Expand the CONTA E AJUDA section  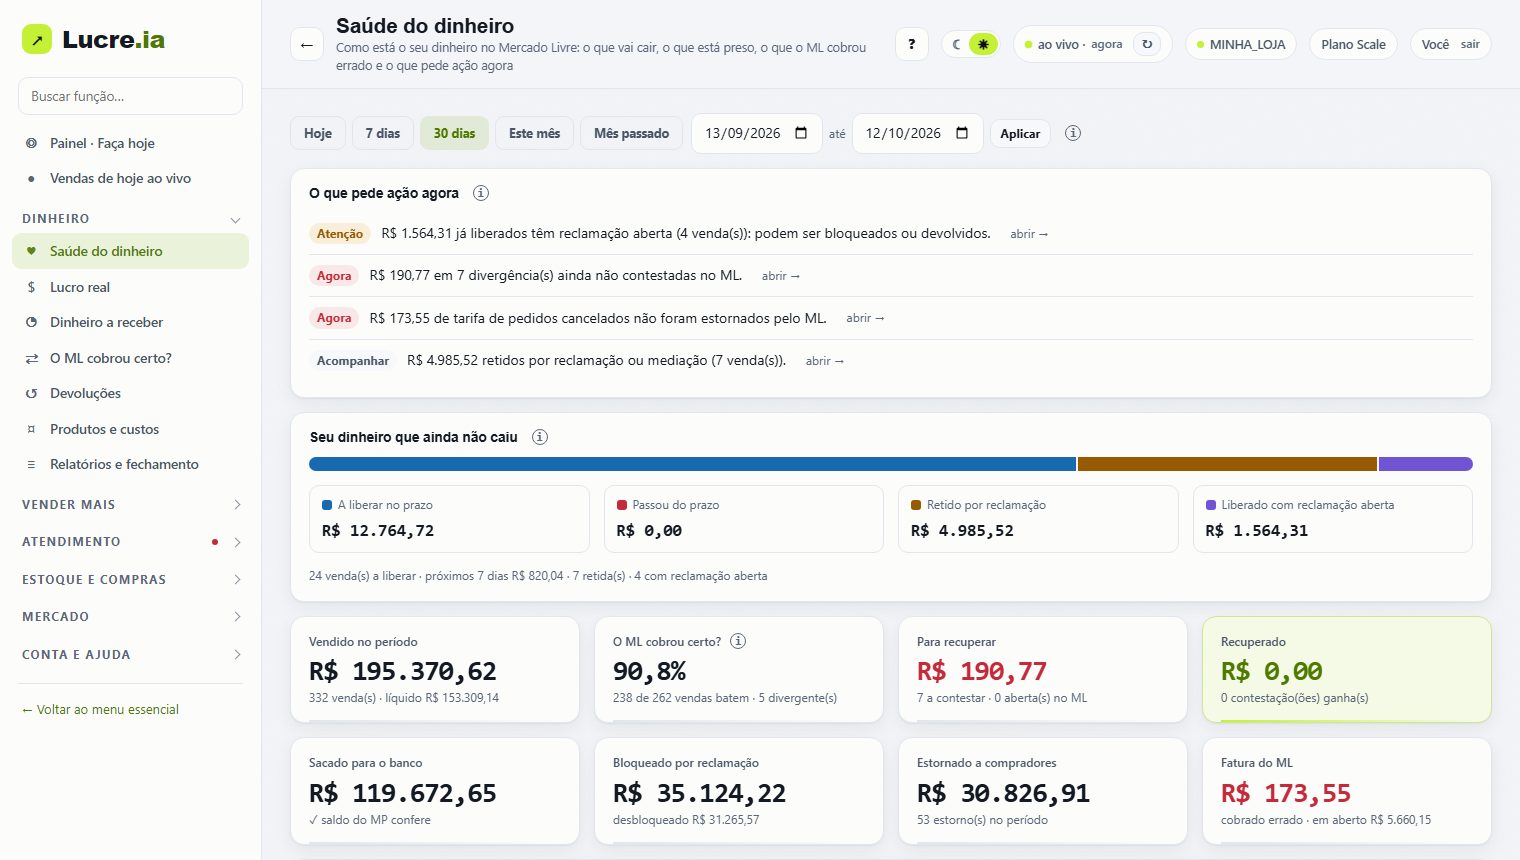(x=131, y=655)
